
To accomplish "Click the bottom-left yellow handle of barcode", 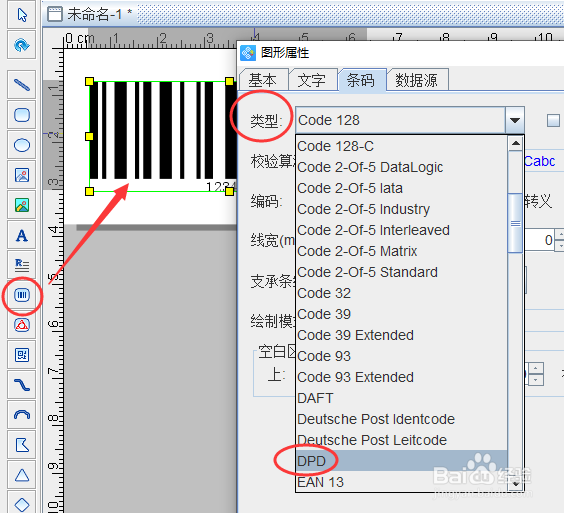I will click(x=89, y=191).
